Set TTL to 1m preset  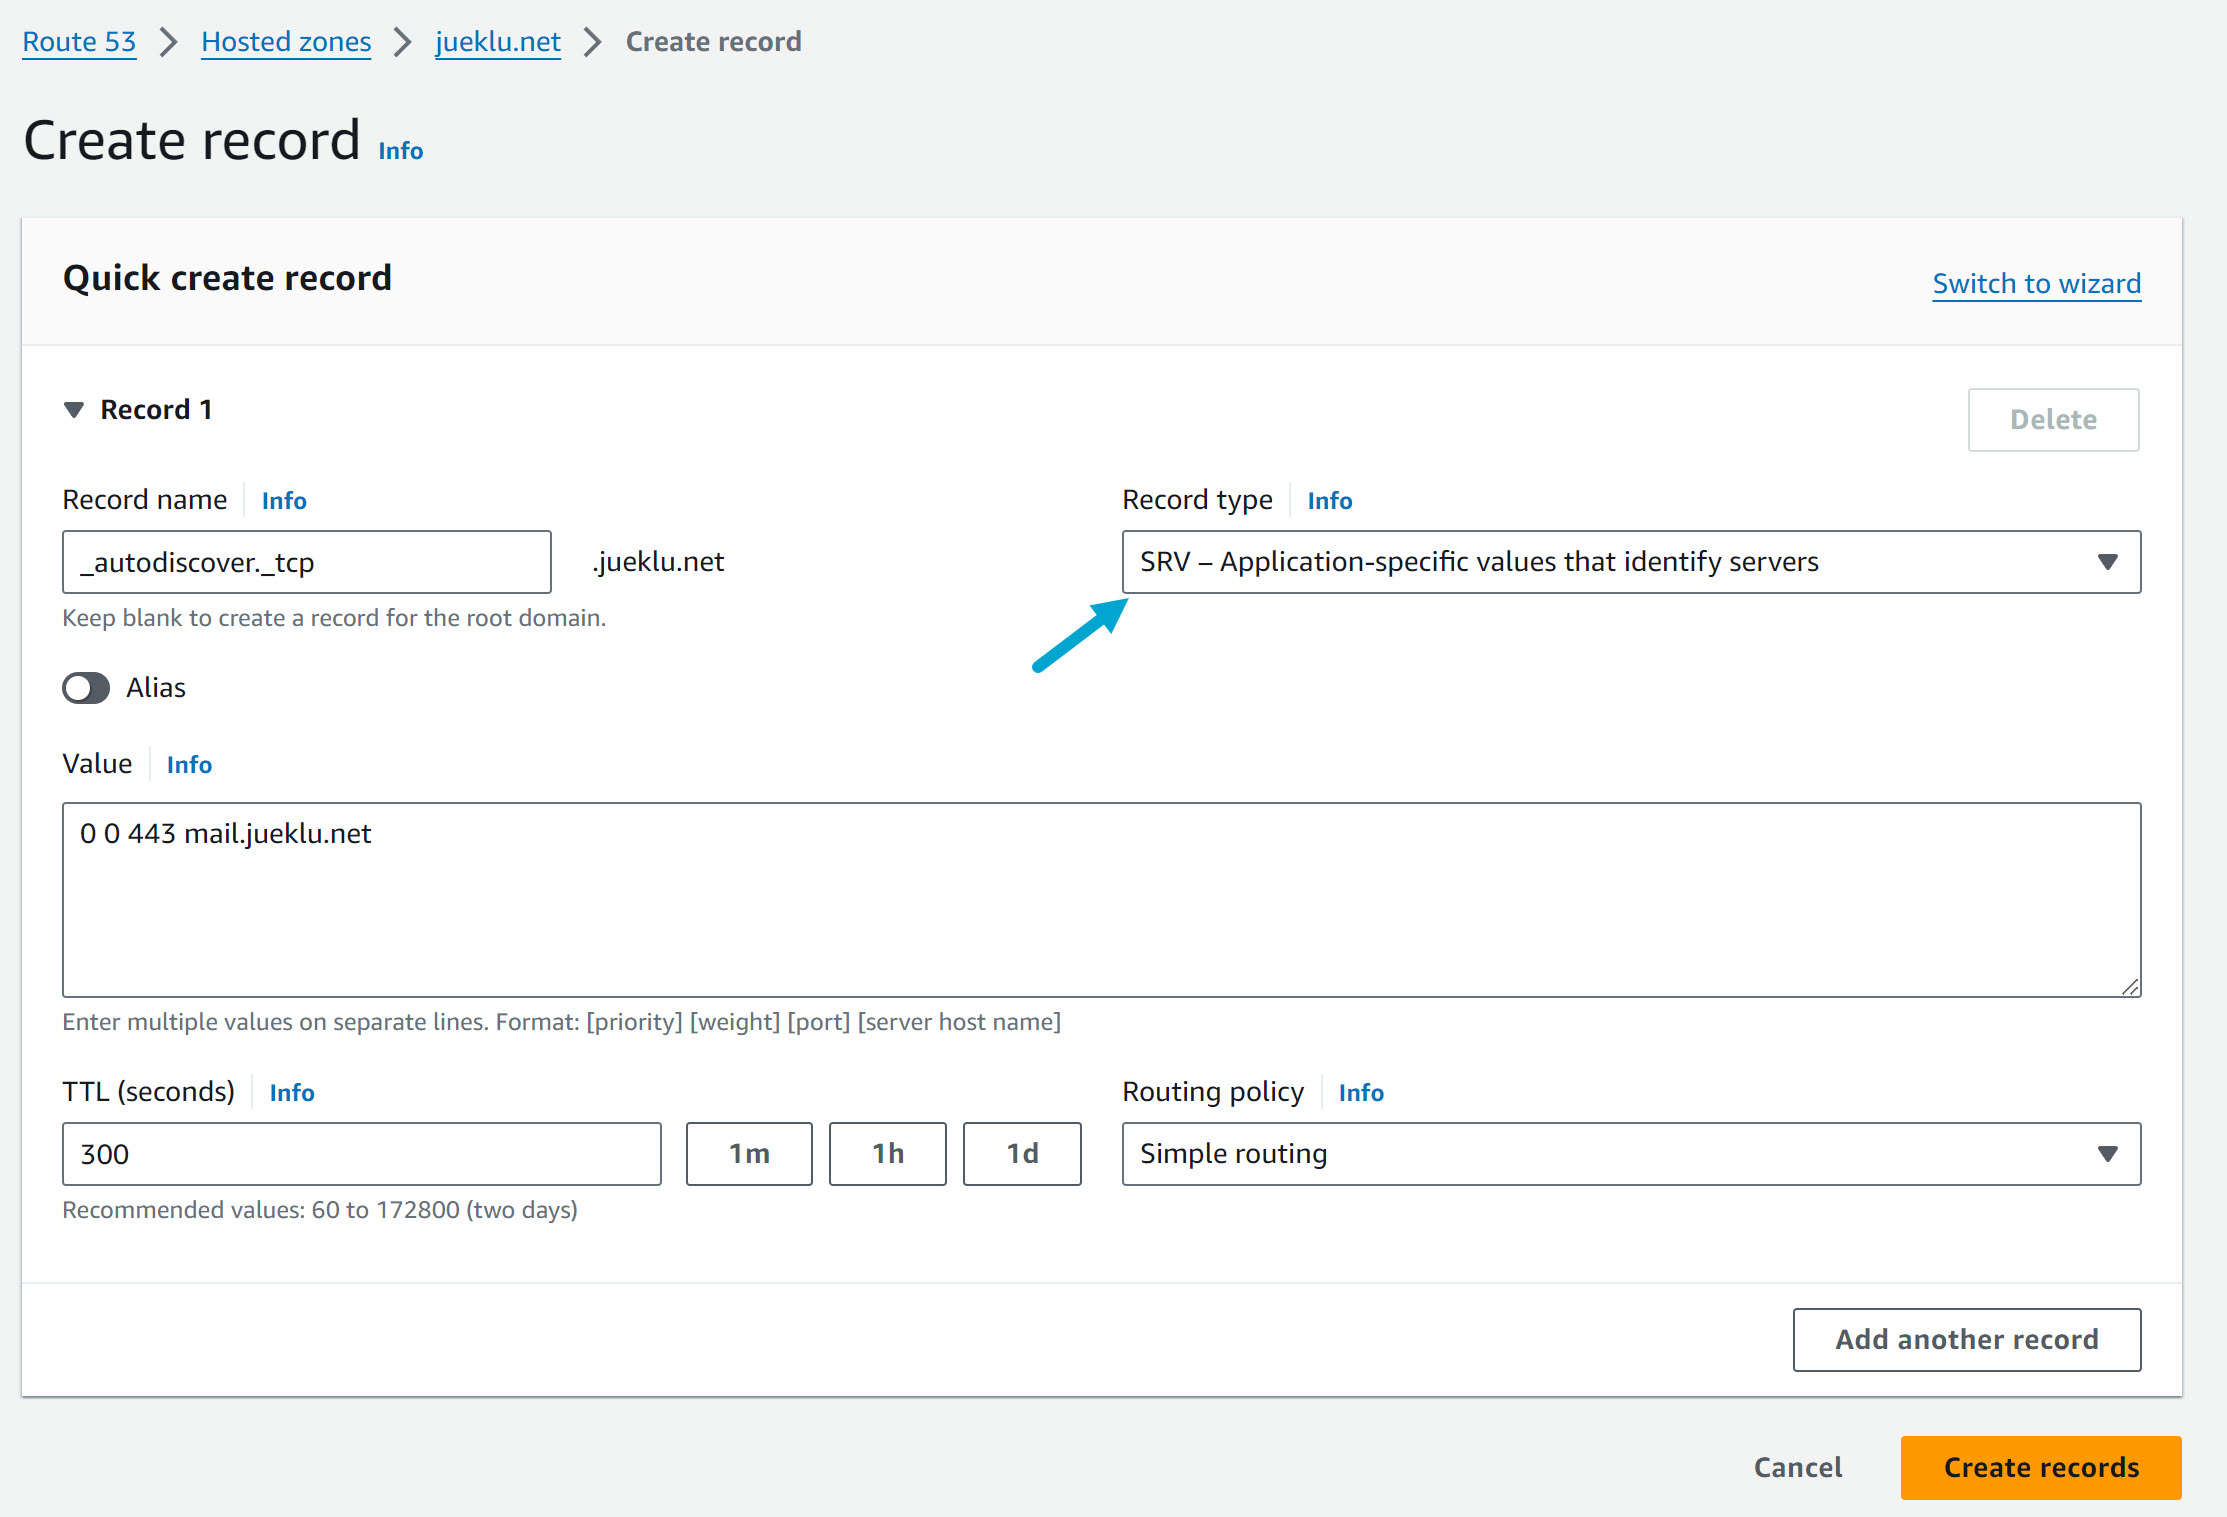749,1154
